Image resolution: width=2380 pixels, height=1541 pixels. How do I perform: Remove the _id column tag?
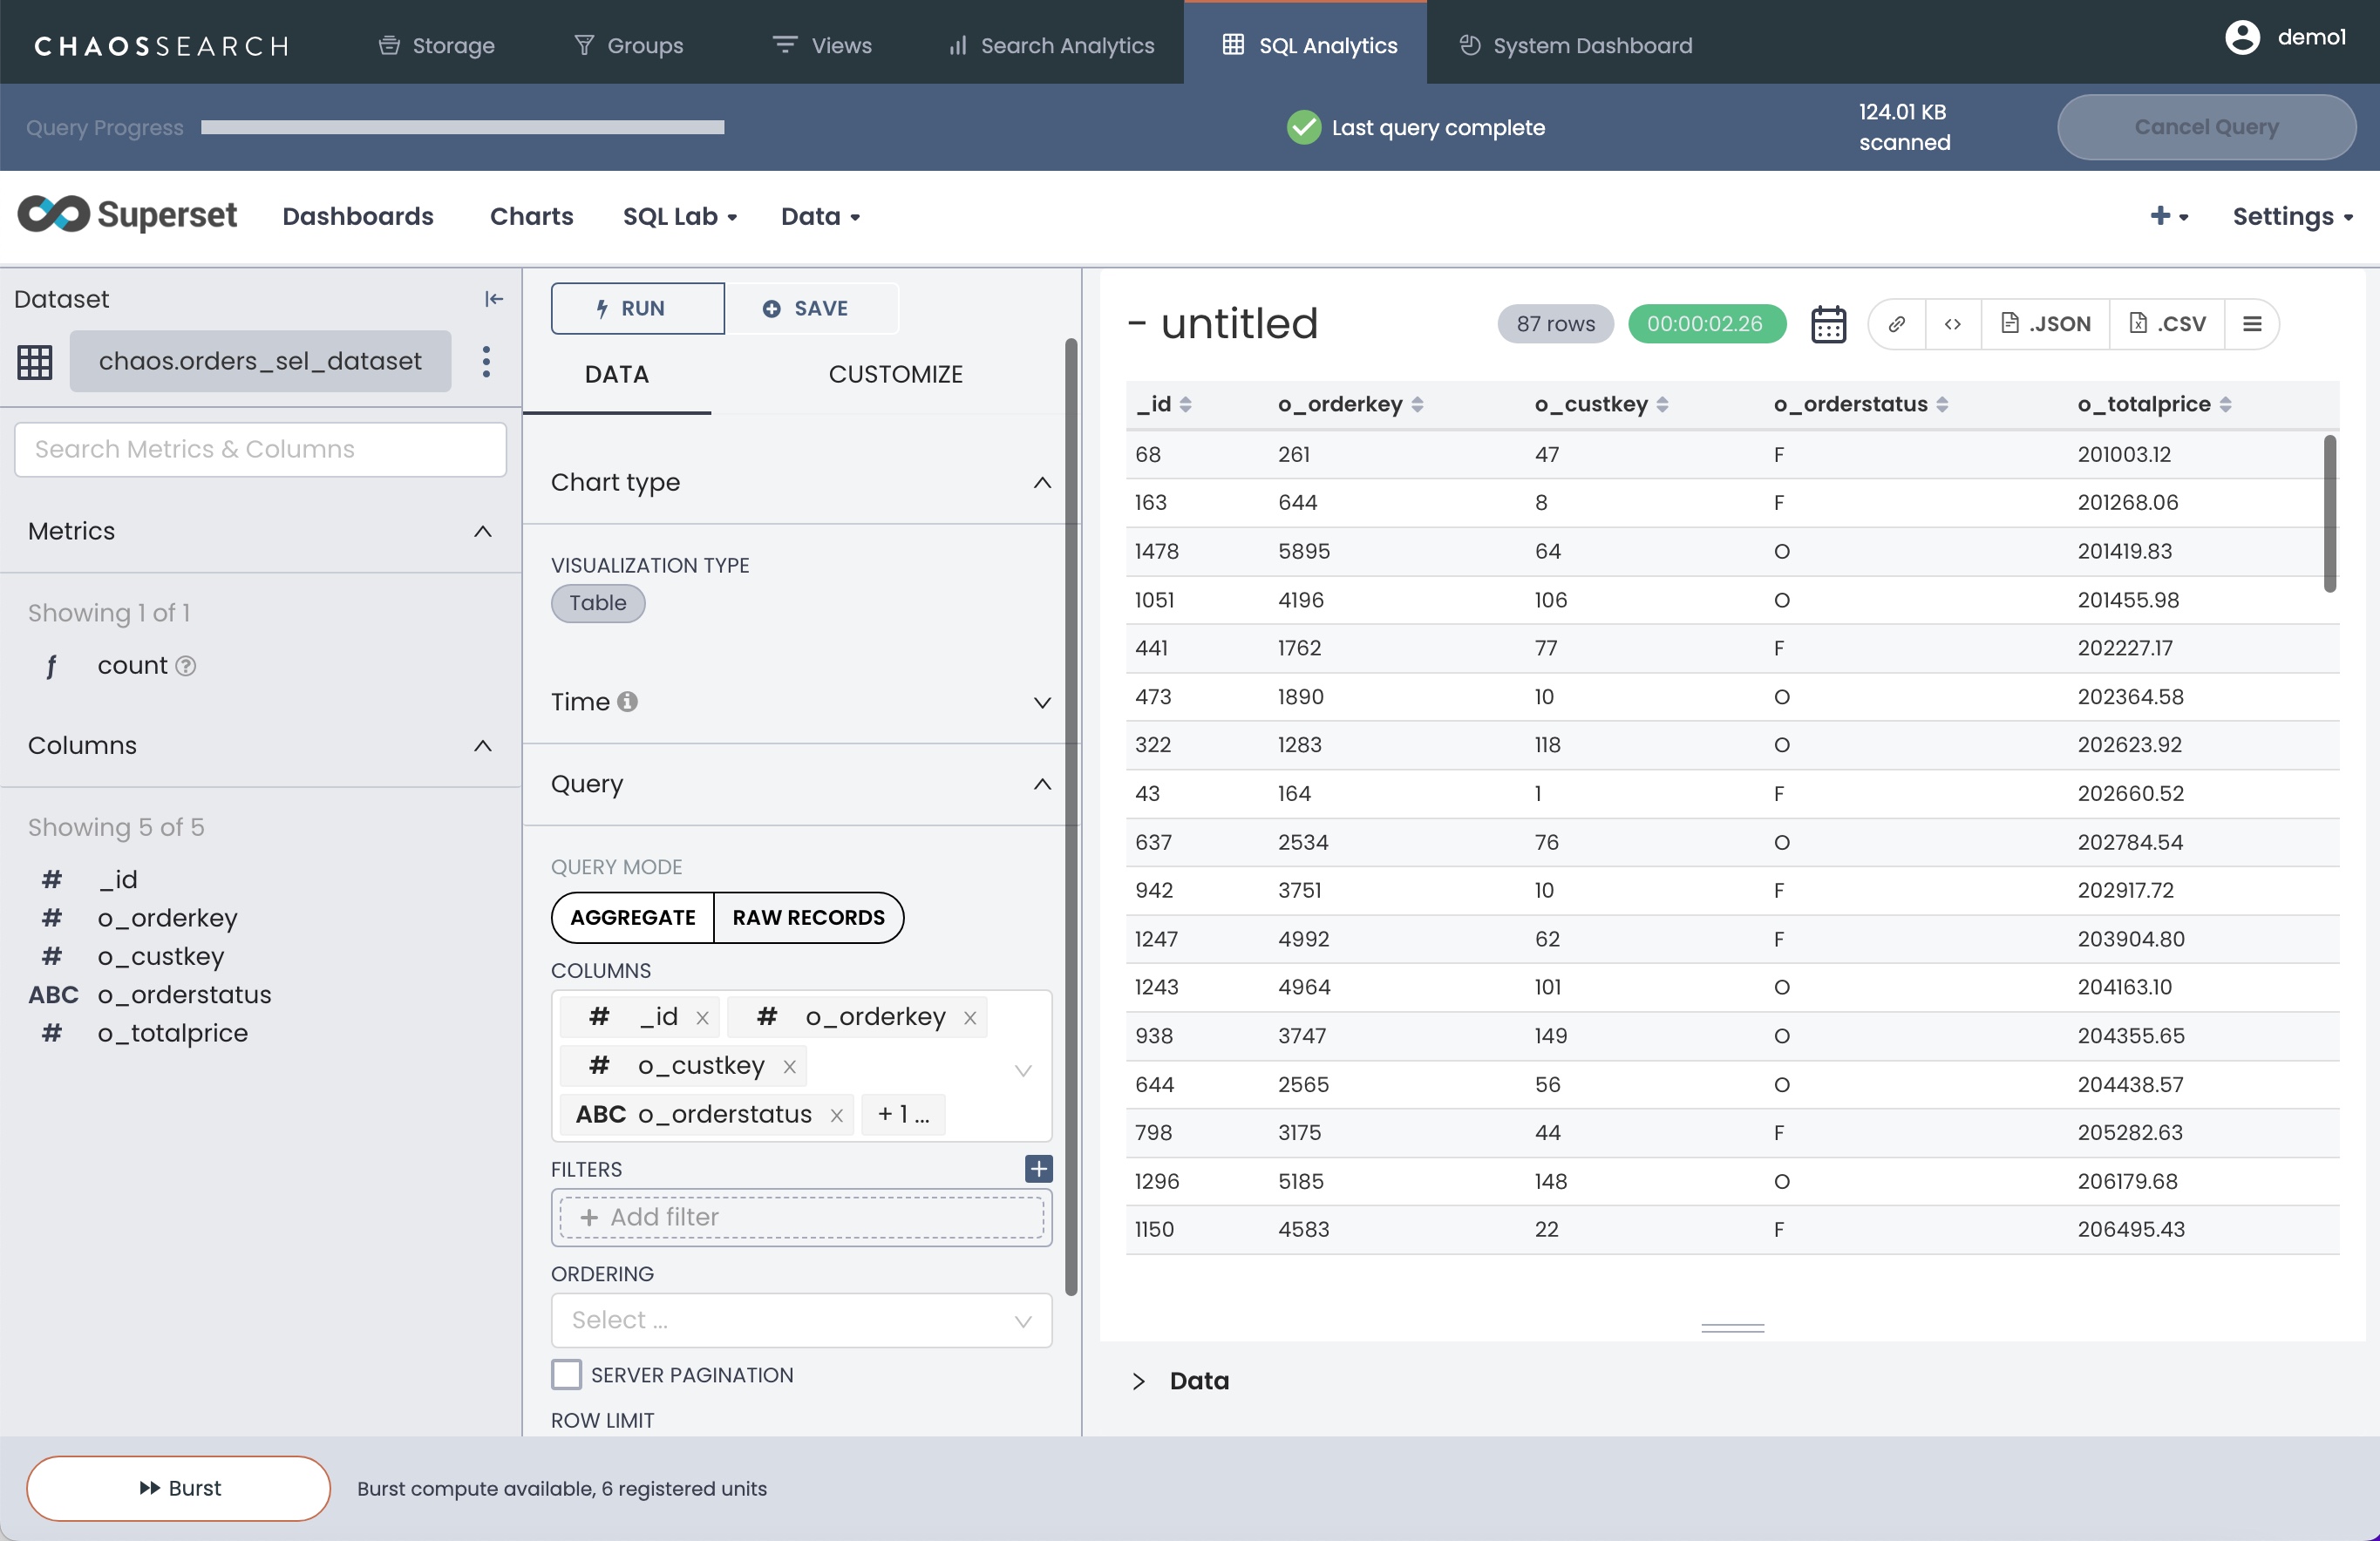click(x=702, y=1018)
